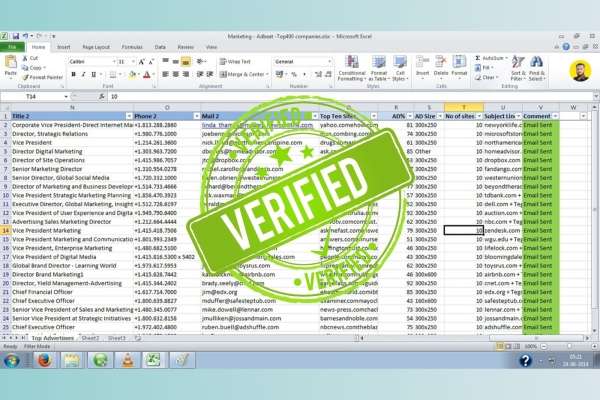Image resolution: width=600 pixels, height=400 pixels.
Task: Toggle Middle Align for cell
Action: tap(176, 61)
